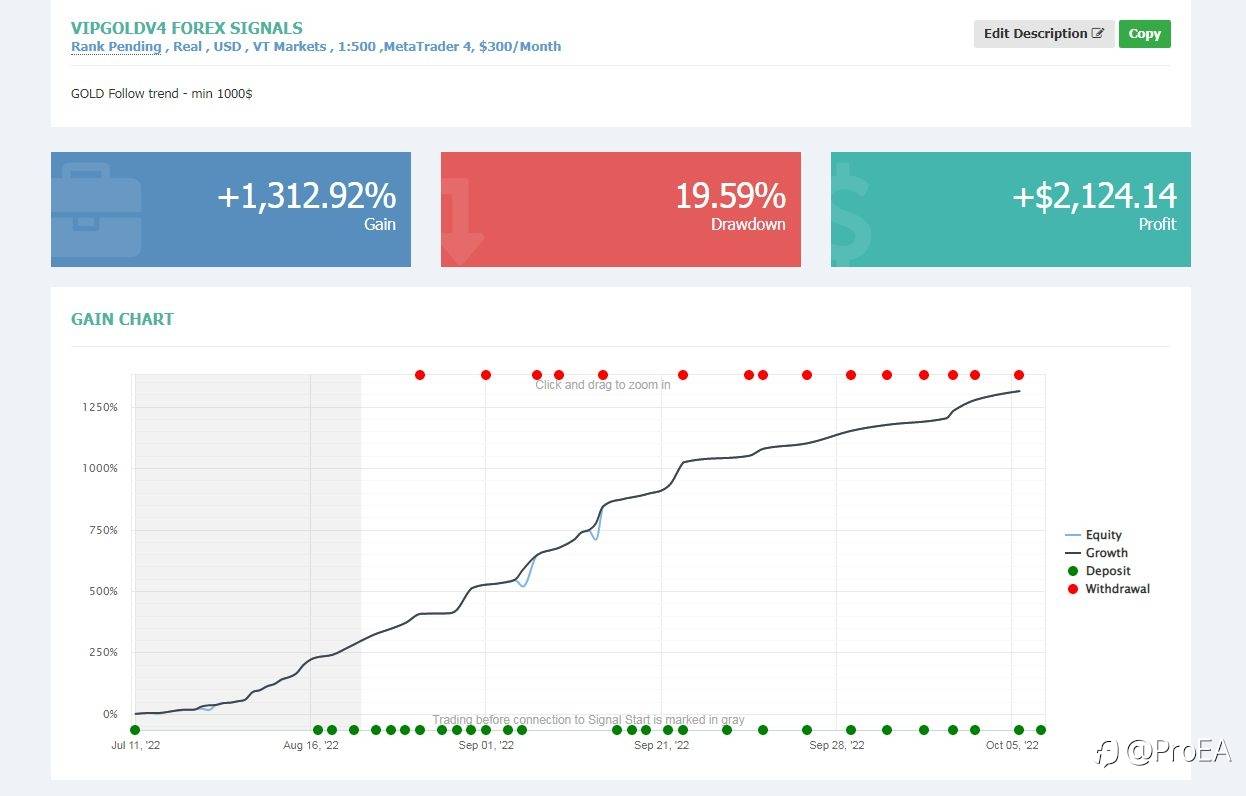1246x796 pixels.
Task: Click the leftmost green deposit marker
Action: tap(135, 730)
